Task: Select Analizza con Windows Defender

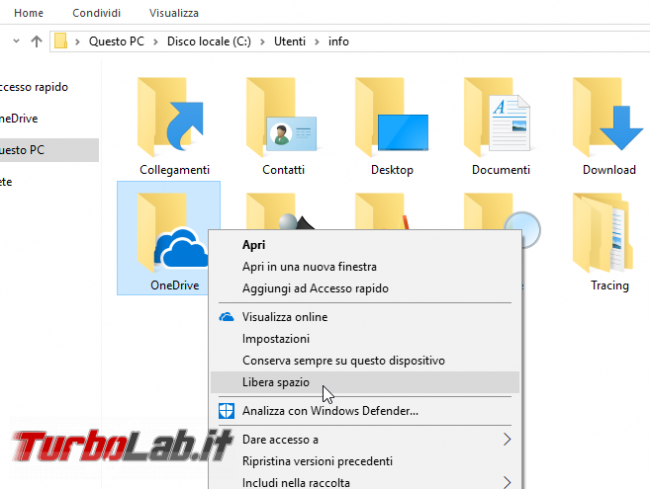Action: (365, 411)
